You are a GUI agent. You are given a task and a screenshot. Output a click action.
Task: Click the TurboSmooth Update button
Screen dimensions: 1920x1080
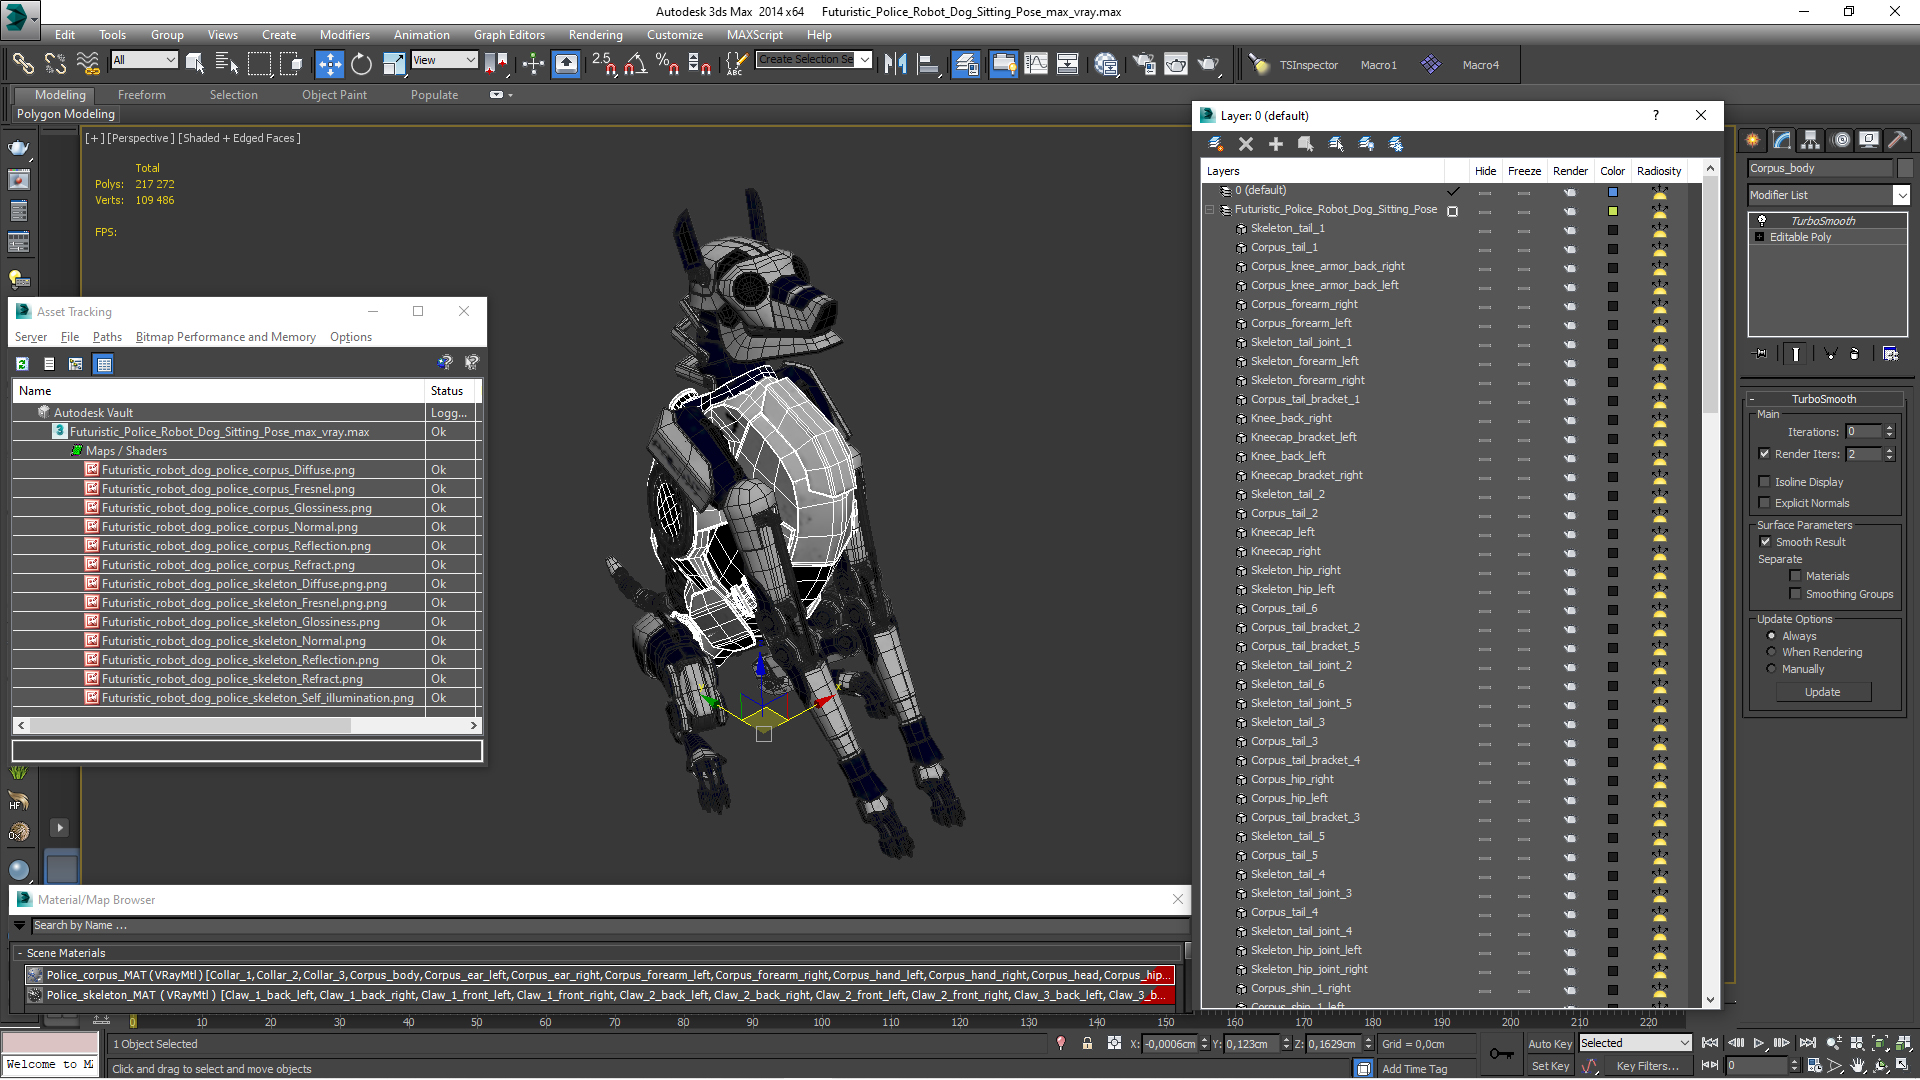tap(1822, 692)
